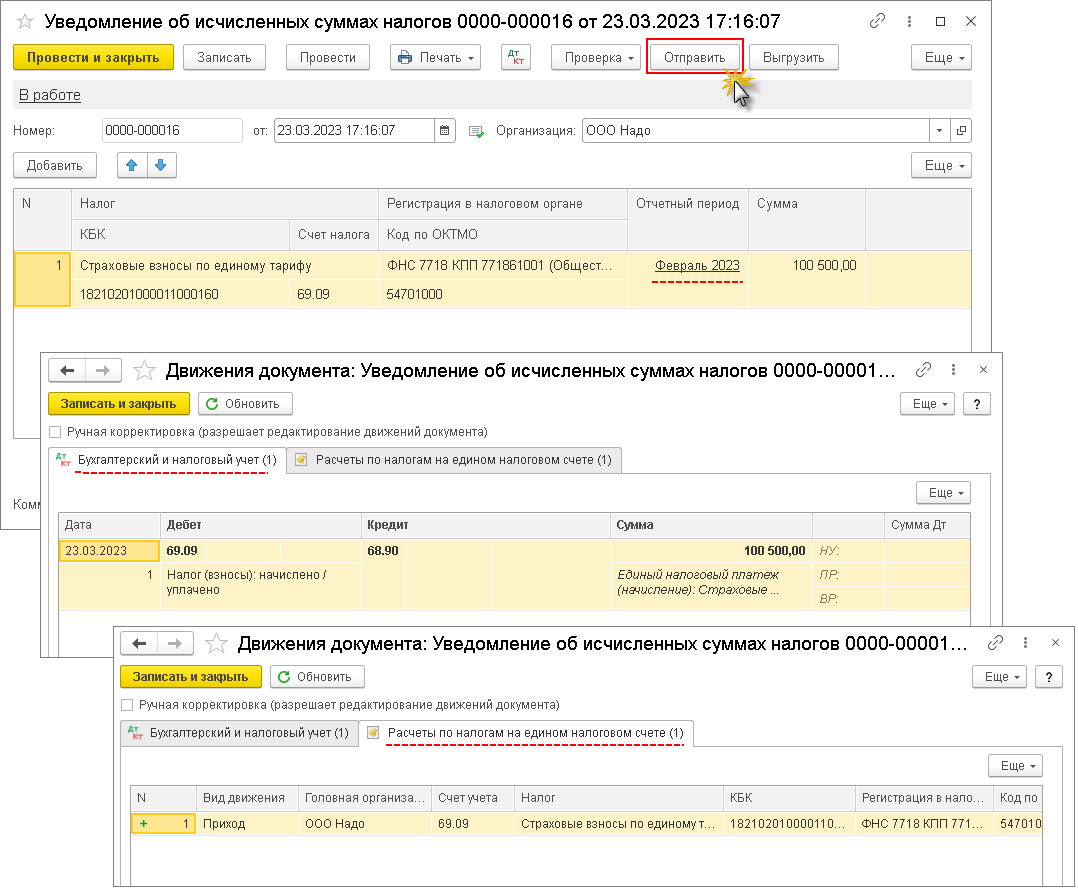
Task: Enable manual correction in bottom window
Action: tap(127, 705)
